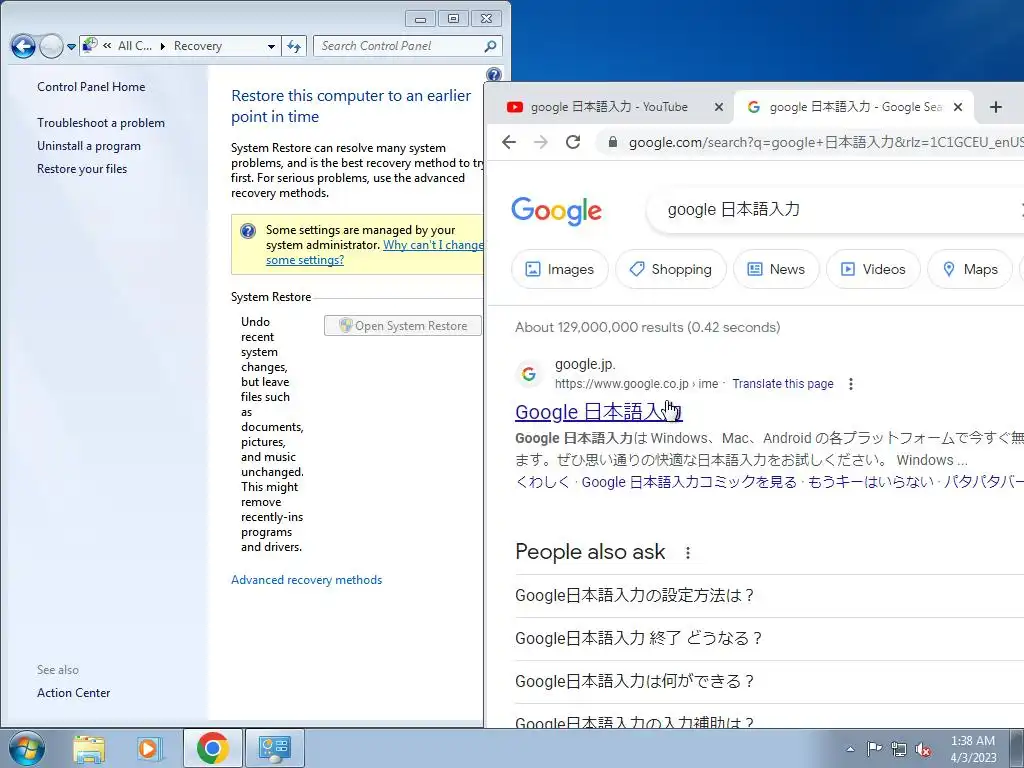Click the google.jp result favicon
The height and width of the screenshot is (768, 1024).
[x=529, y=374]
